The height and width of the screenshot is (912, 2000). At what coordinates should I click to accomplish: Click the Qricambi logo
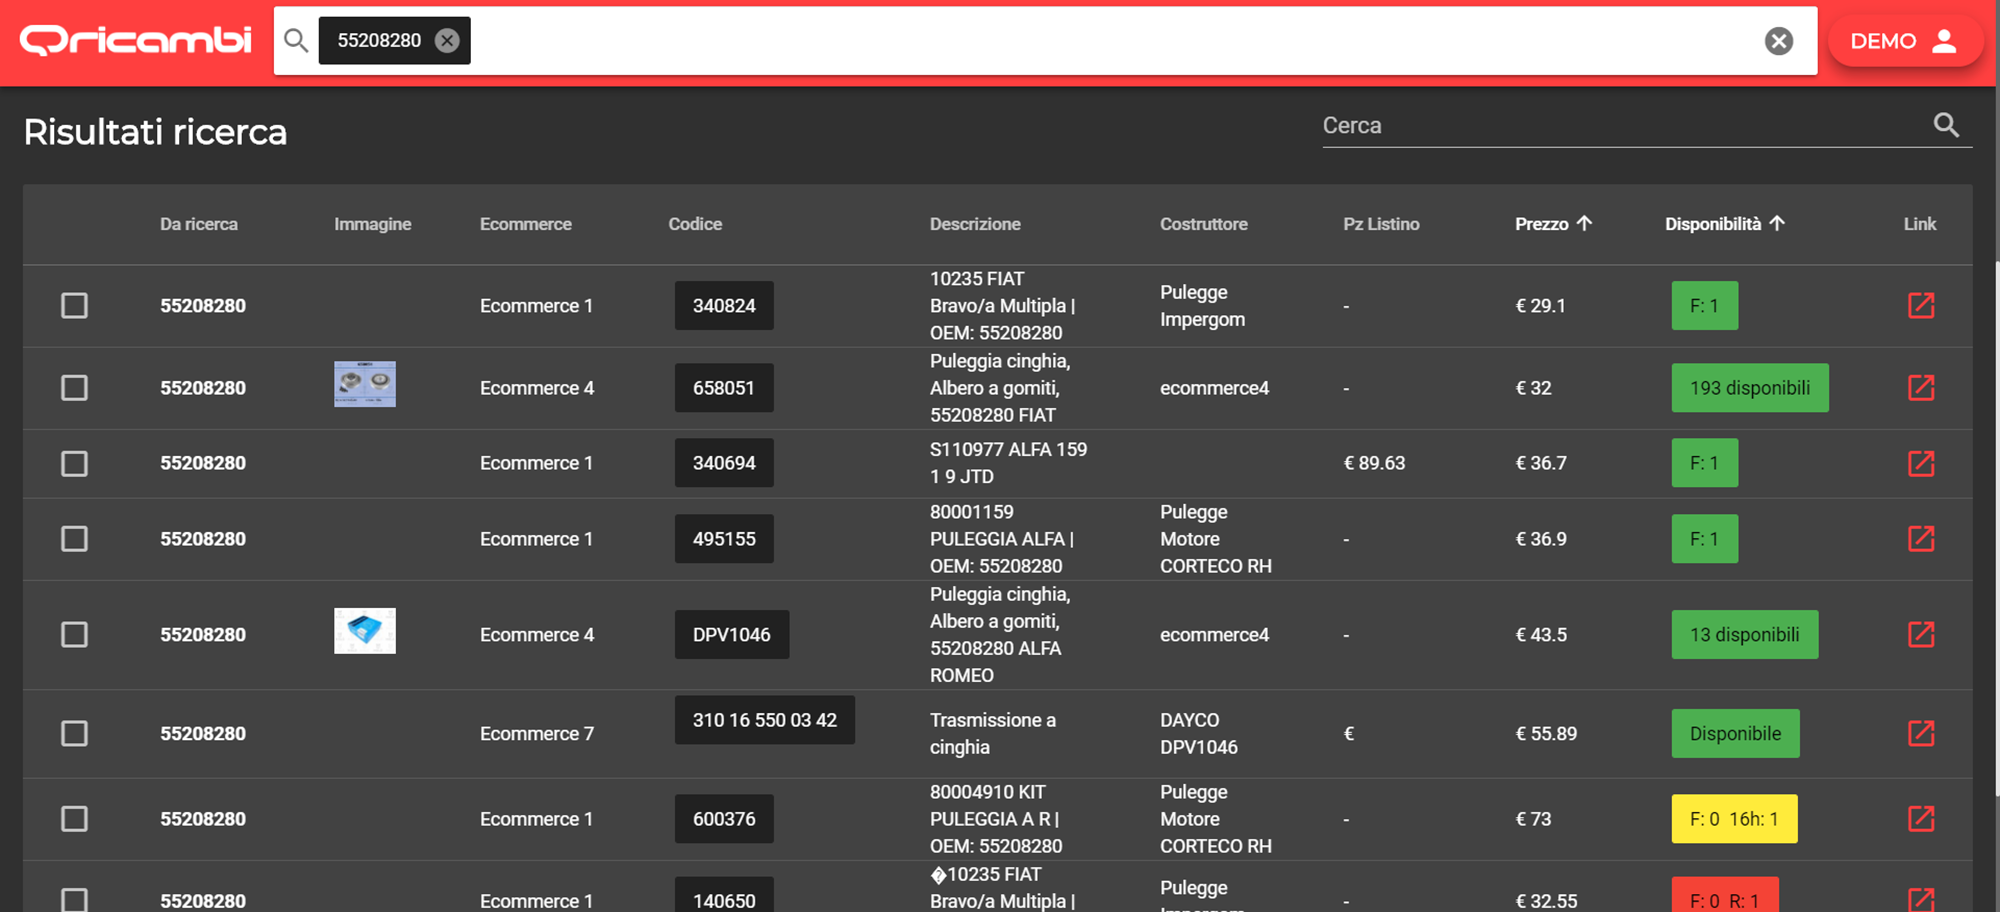pyautogui.click(x=135, y=40)
